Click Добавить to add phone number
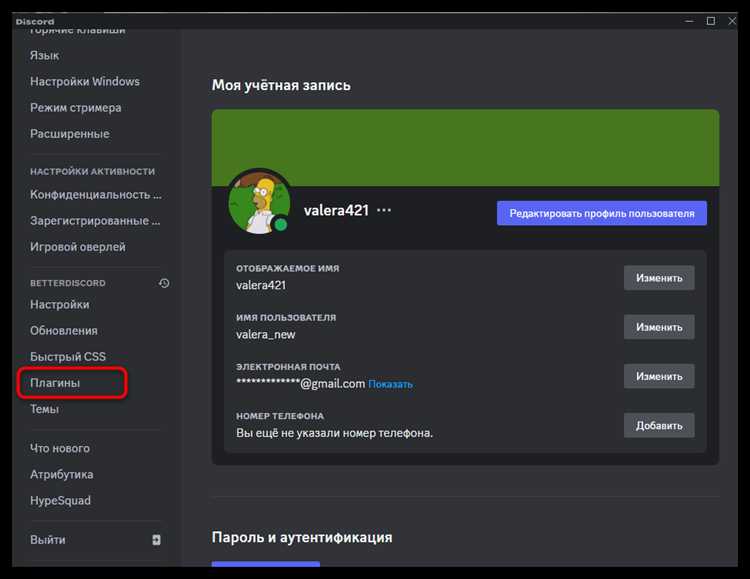Image resolution: width=750 pixels, height=579 pixels. 659,425
